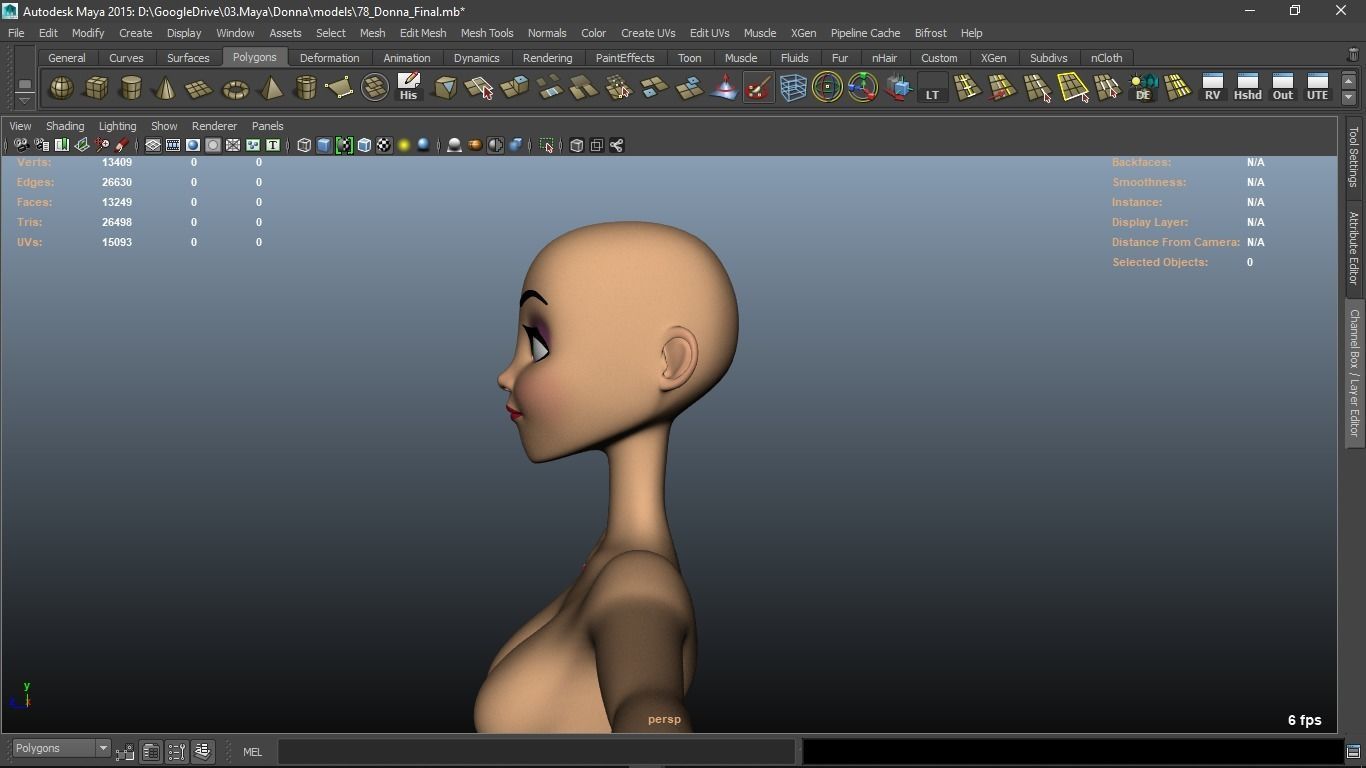Open the Channel Box / Layer Editor tab

(x=1353, y=373)
